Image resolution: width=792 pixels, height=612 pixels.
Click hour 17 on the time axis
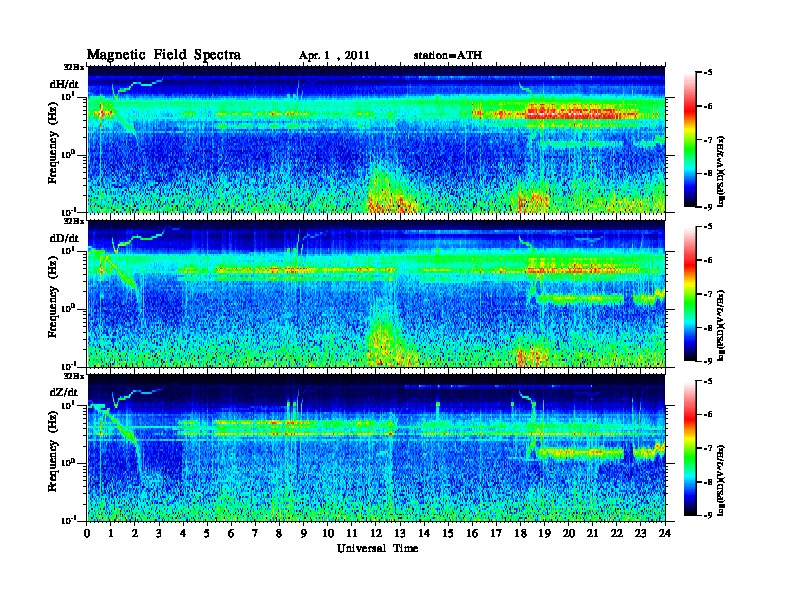(x=497, y=534)
